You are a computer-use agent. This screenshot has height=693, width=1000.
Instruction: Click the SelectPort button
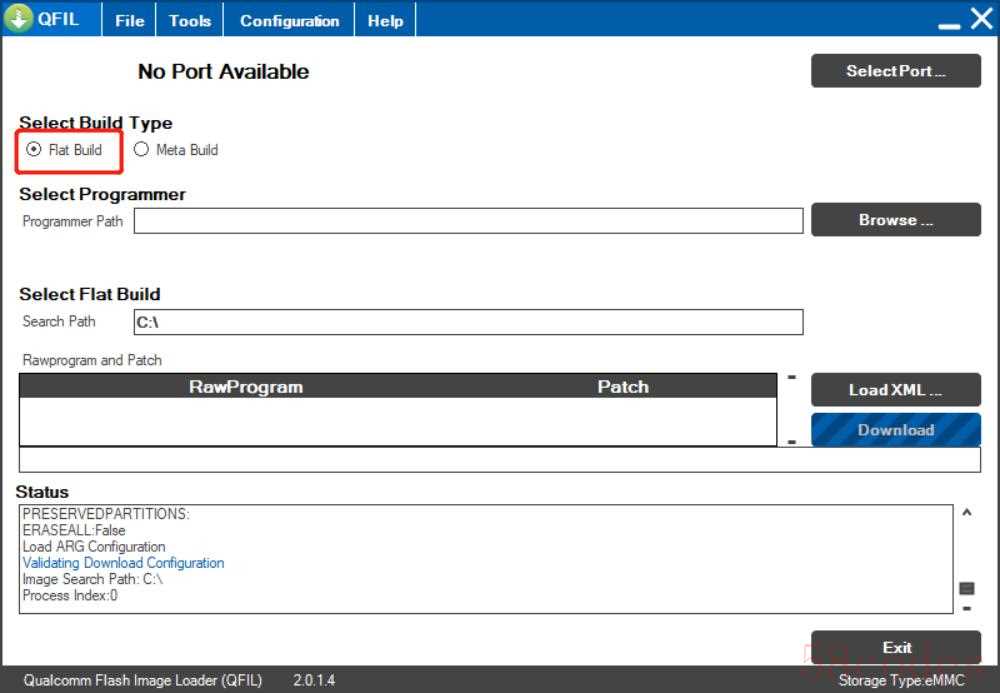895,71
